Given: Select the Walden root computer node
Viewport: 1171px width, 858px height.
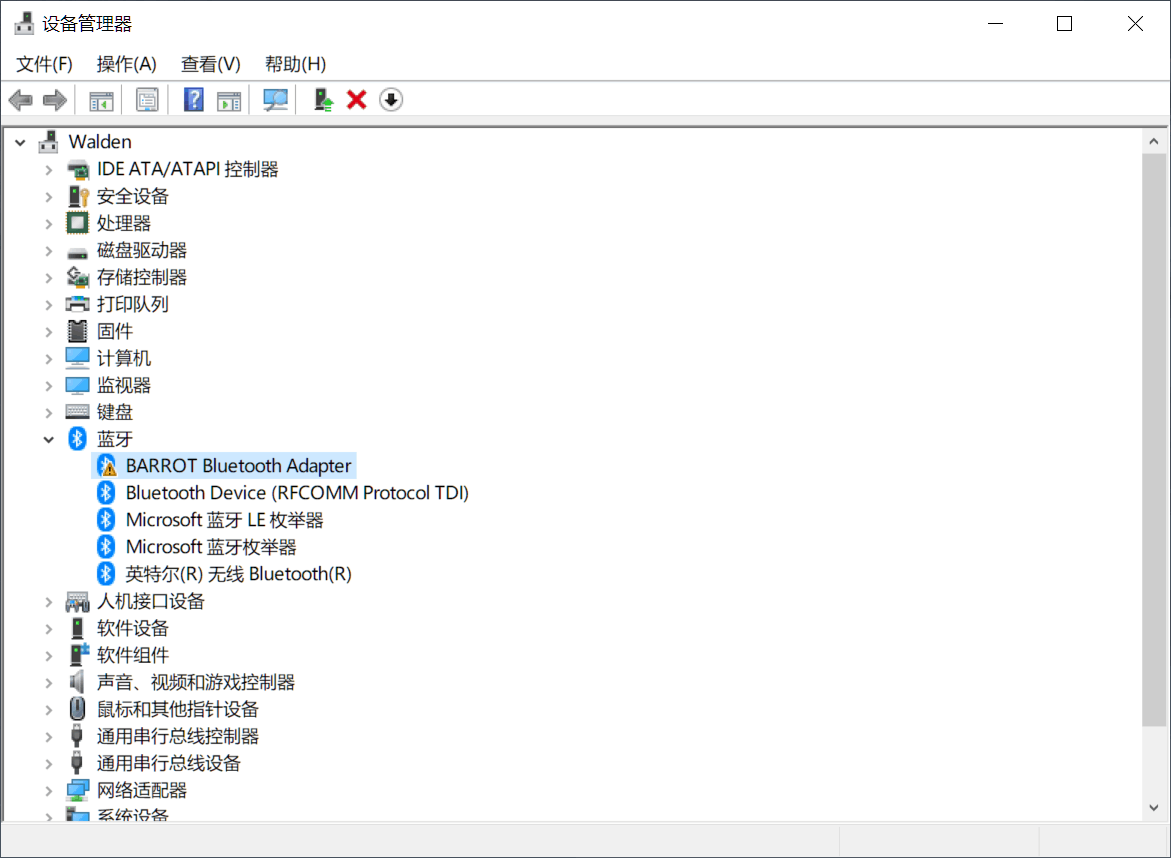Looking at the screenshot, I should (100, 141).
